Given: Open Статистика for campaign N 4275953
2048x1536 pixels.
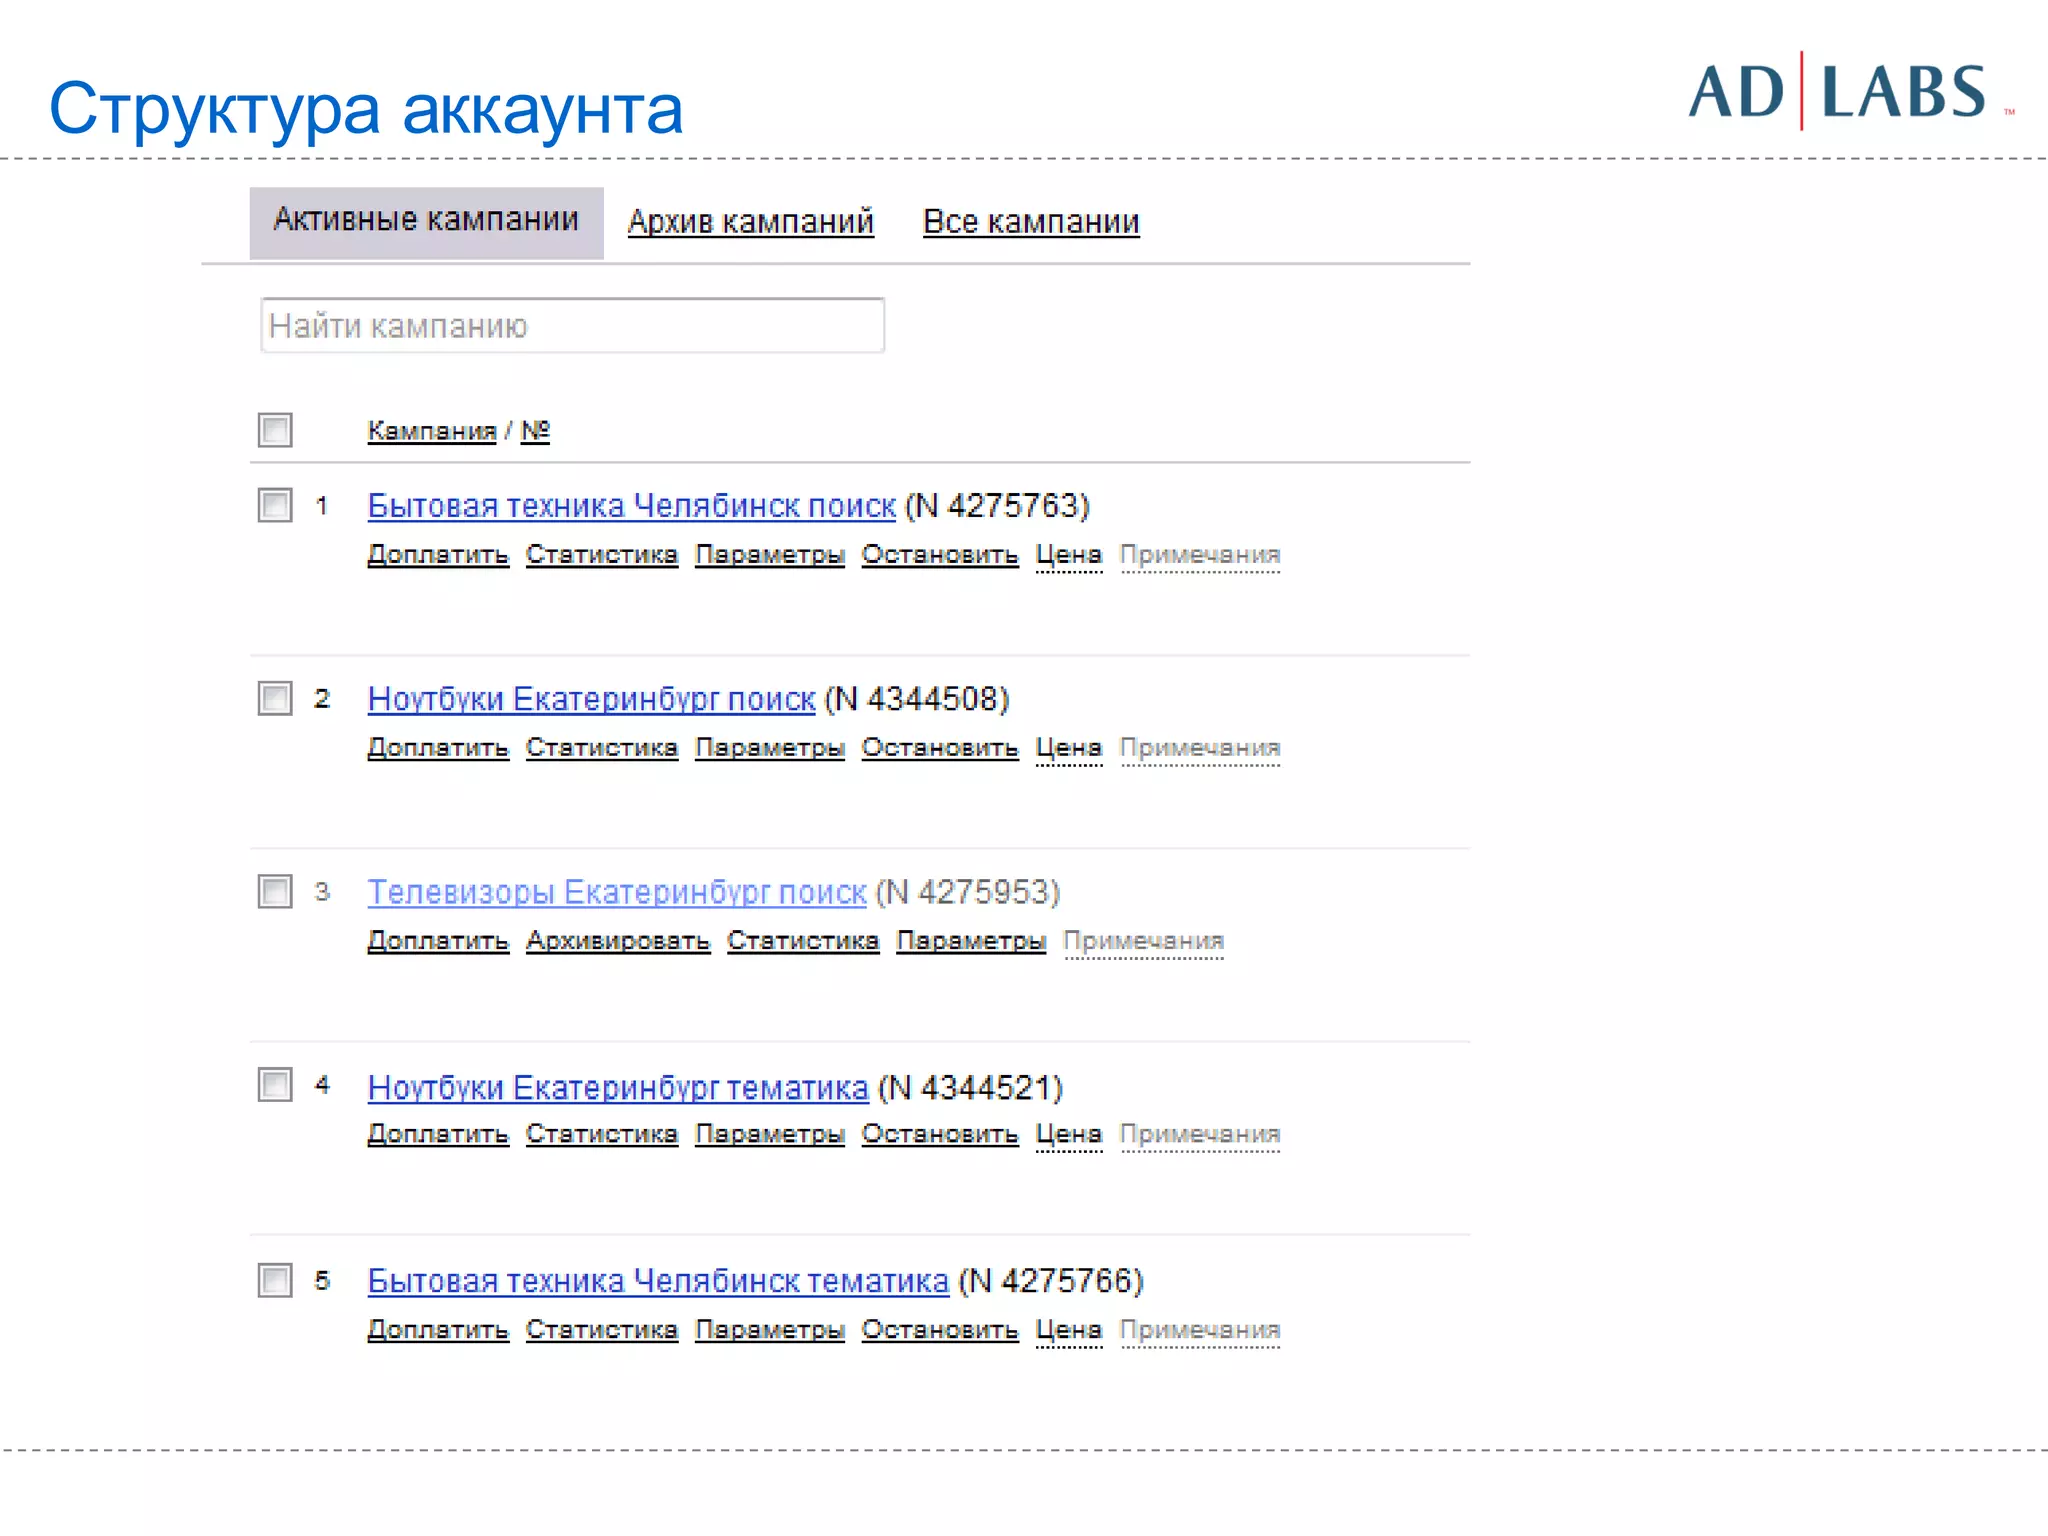Looking at the screenshot, I should coord(803,941).
